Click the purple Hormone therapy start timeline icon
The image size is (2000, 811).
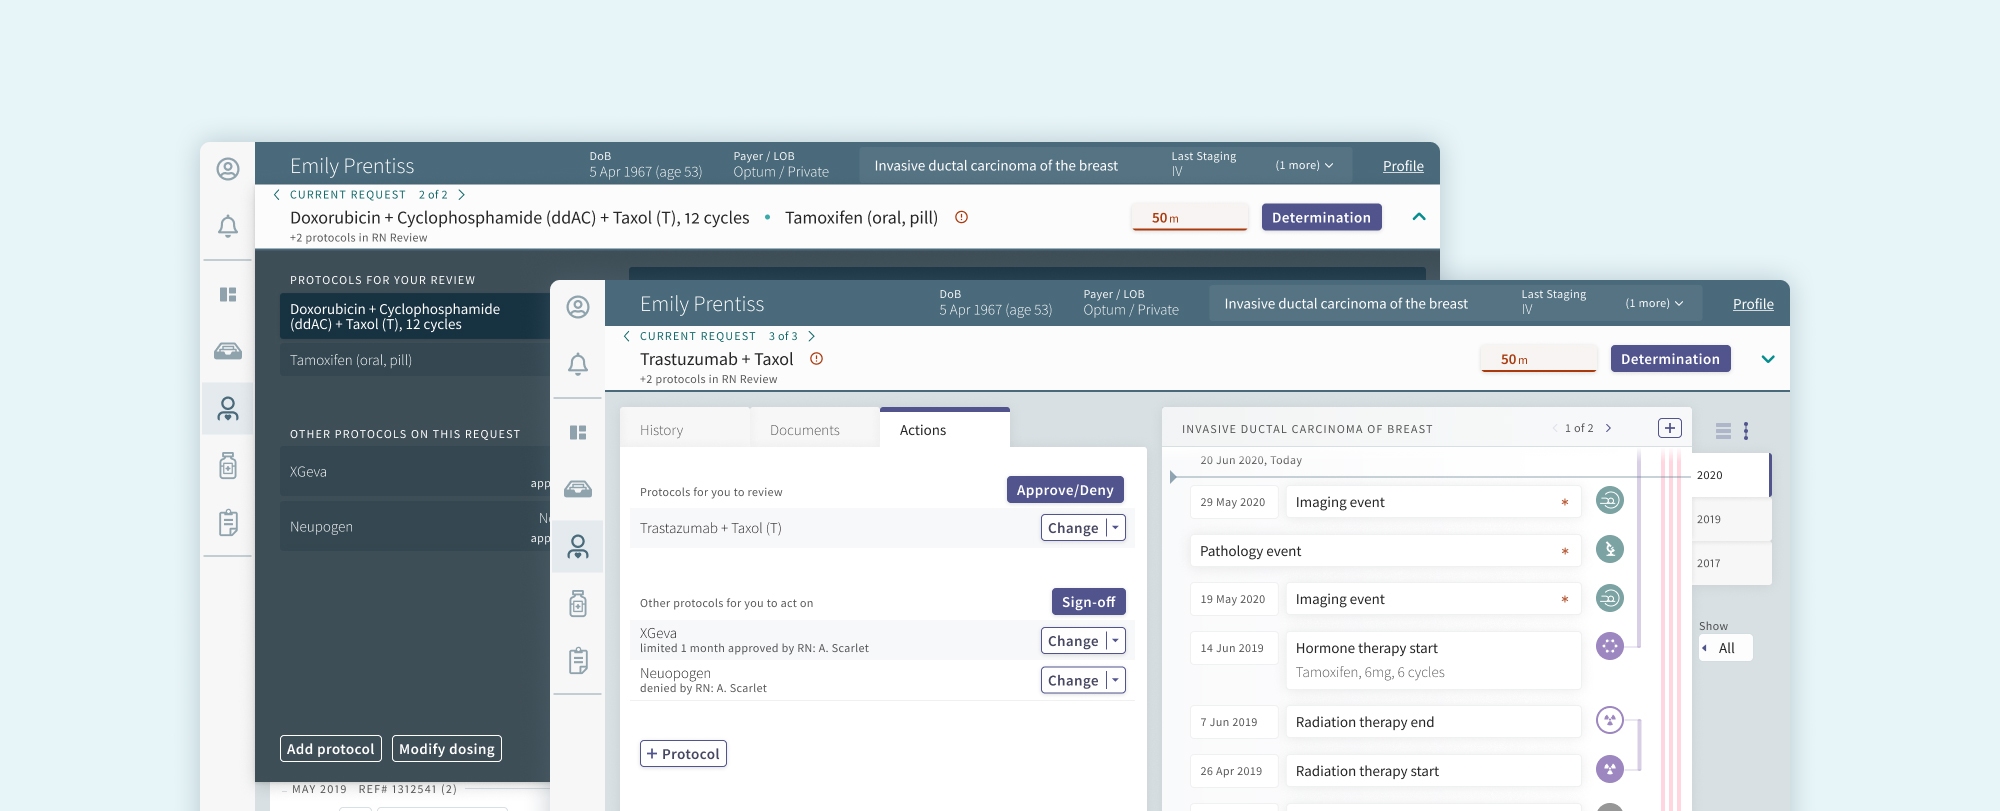tap(1609, 646)
